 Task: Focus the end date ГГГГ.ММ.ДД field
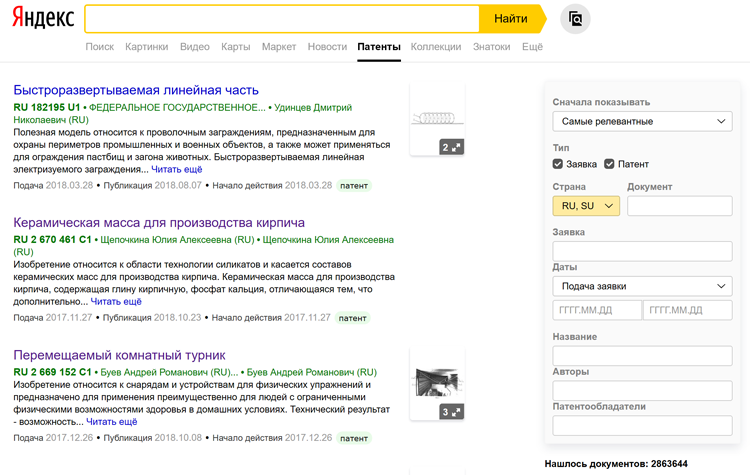pyautogui.click(x=687, y=310)
